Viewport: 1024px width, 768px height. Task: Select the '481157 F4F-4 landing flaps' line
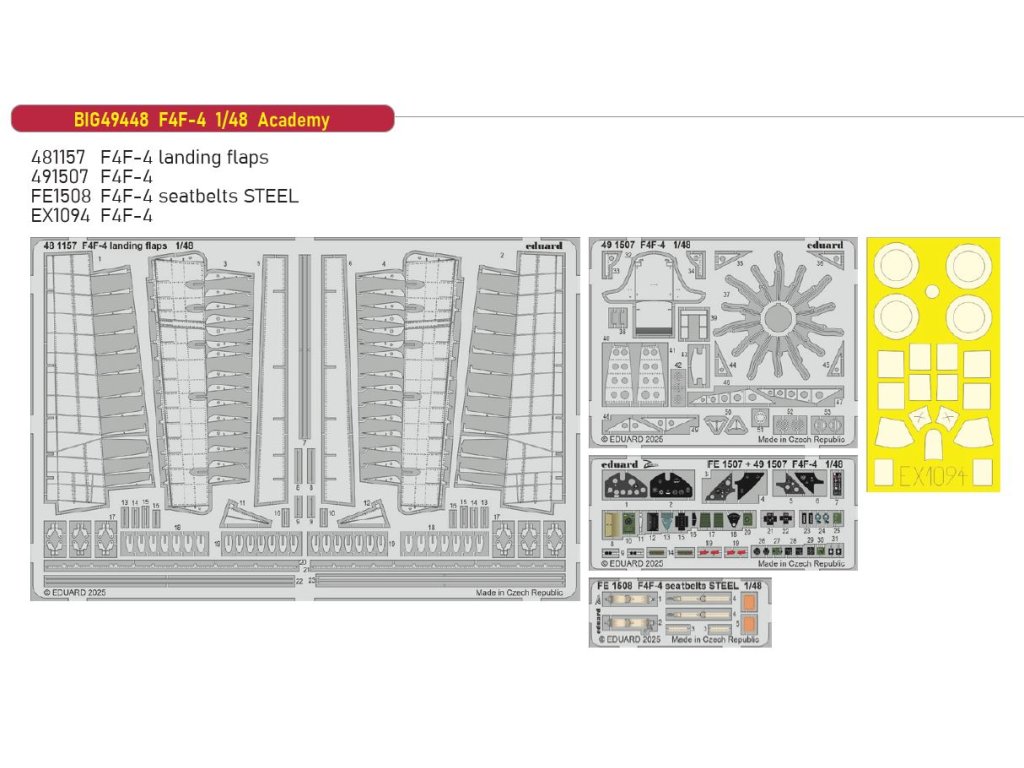click(150, 157)
